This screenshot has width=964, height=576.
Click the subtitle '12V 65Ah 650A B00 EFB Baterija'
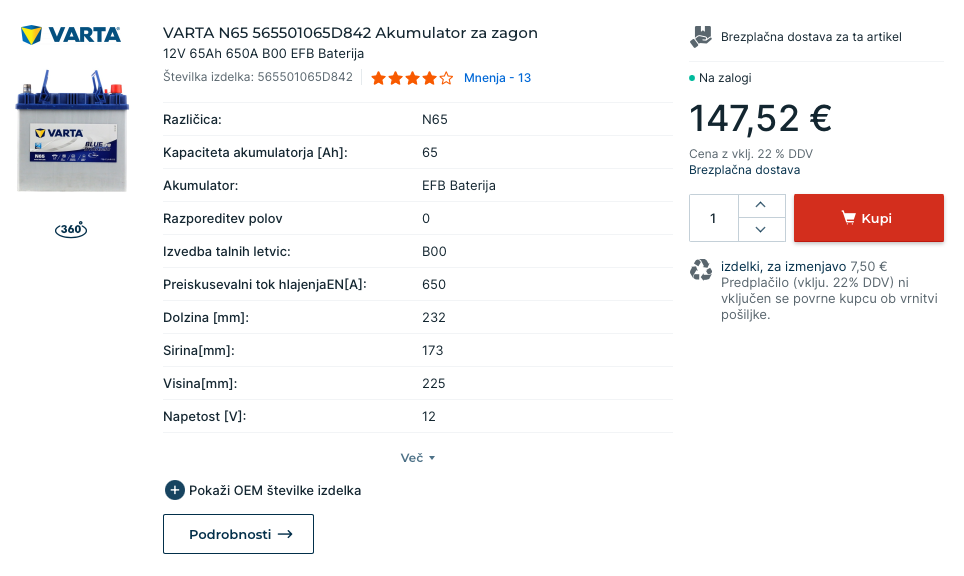pyautogui.click(x=263, y=53)
